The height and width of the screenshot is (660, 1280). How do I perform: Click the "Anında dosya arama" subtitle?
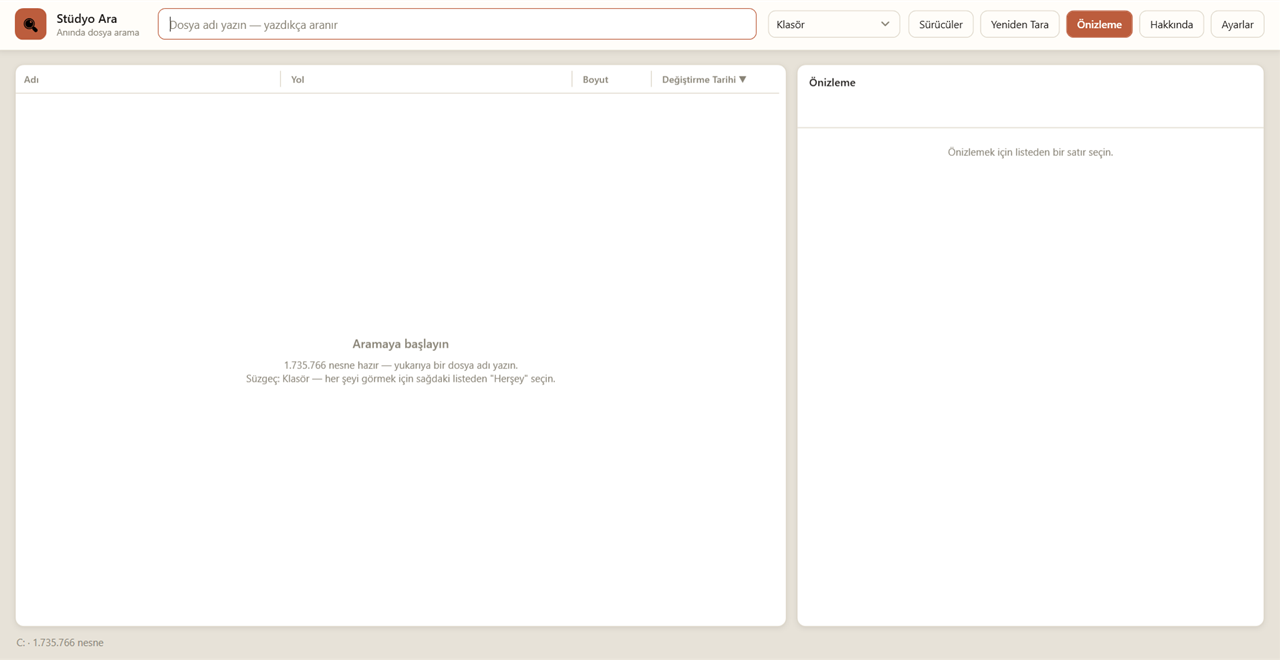click(98, 33)
